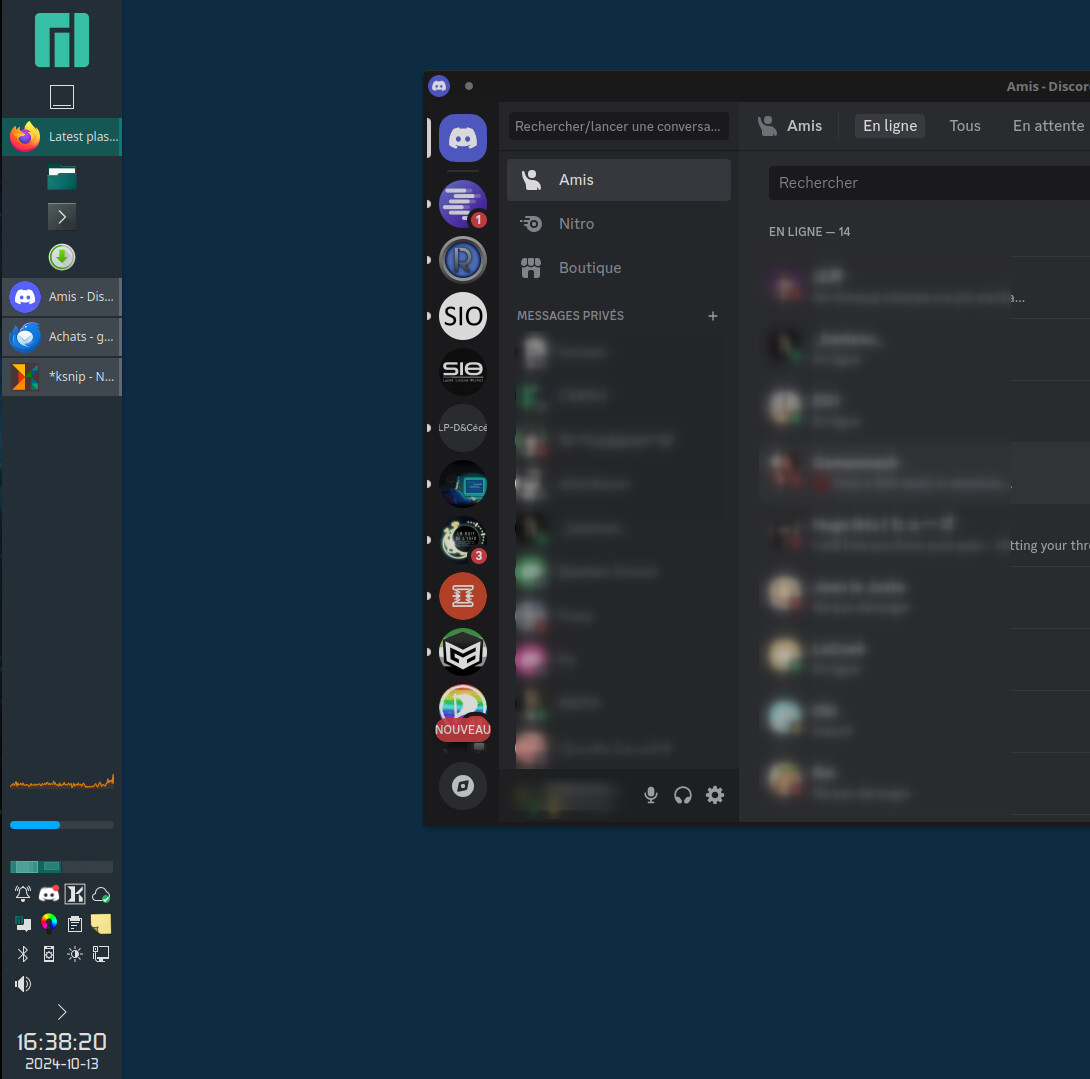Expand hidden system tray icons arrow

coord(62,1012)
